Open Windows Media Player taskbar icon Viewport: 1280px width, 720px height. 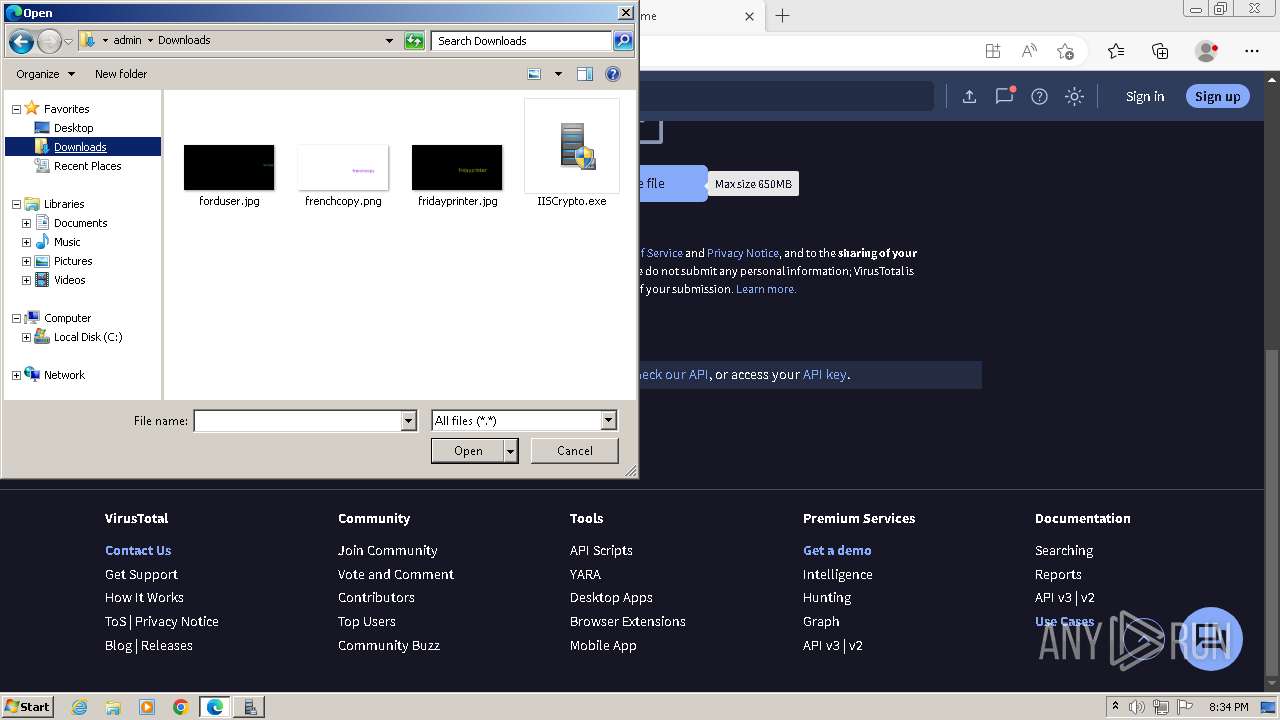[x=147, y=707]
